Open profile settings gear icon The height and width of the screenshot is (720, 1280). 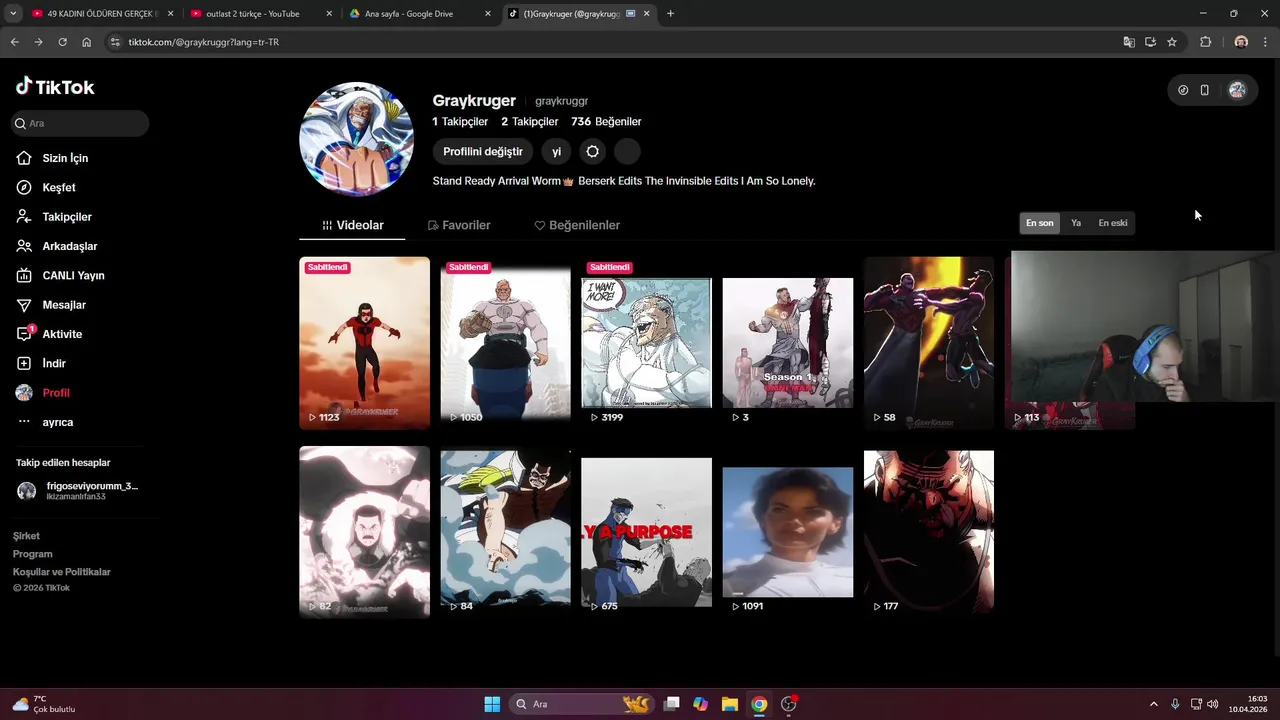click(593, 152)
